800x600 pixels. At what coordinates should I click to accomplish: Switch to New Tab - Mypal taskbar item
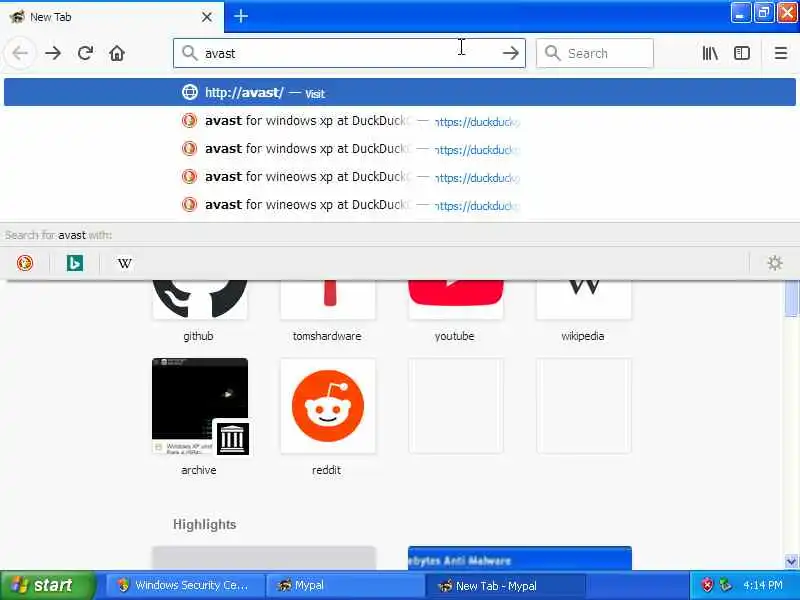point(505,586)
